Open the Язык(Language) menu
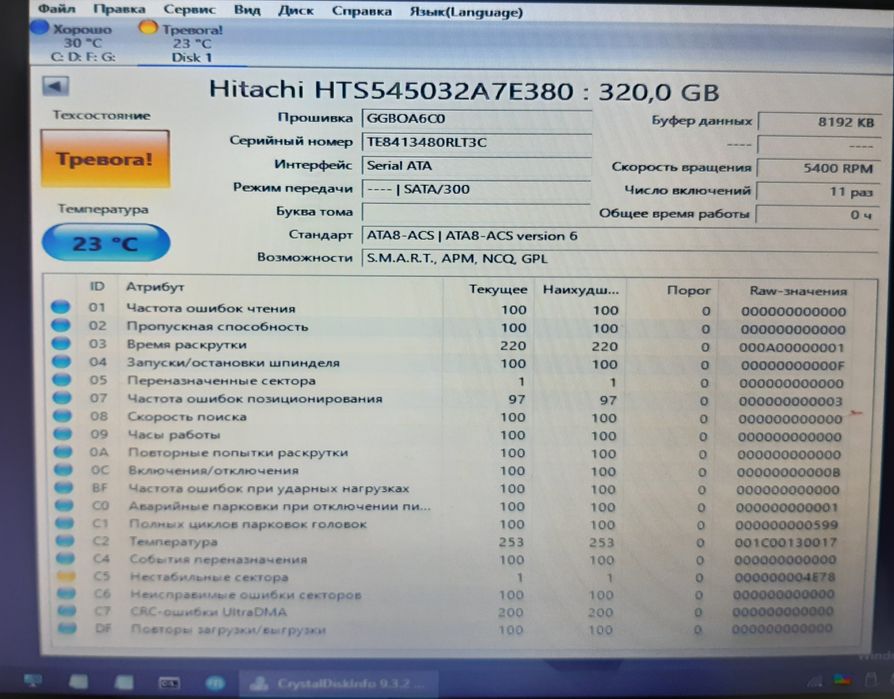This screenshot has height=699, width=894. 466,12
